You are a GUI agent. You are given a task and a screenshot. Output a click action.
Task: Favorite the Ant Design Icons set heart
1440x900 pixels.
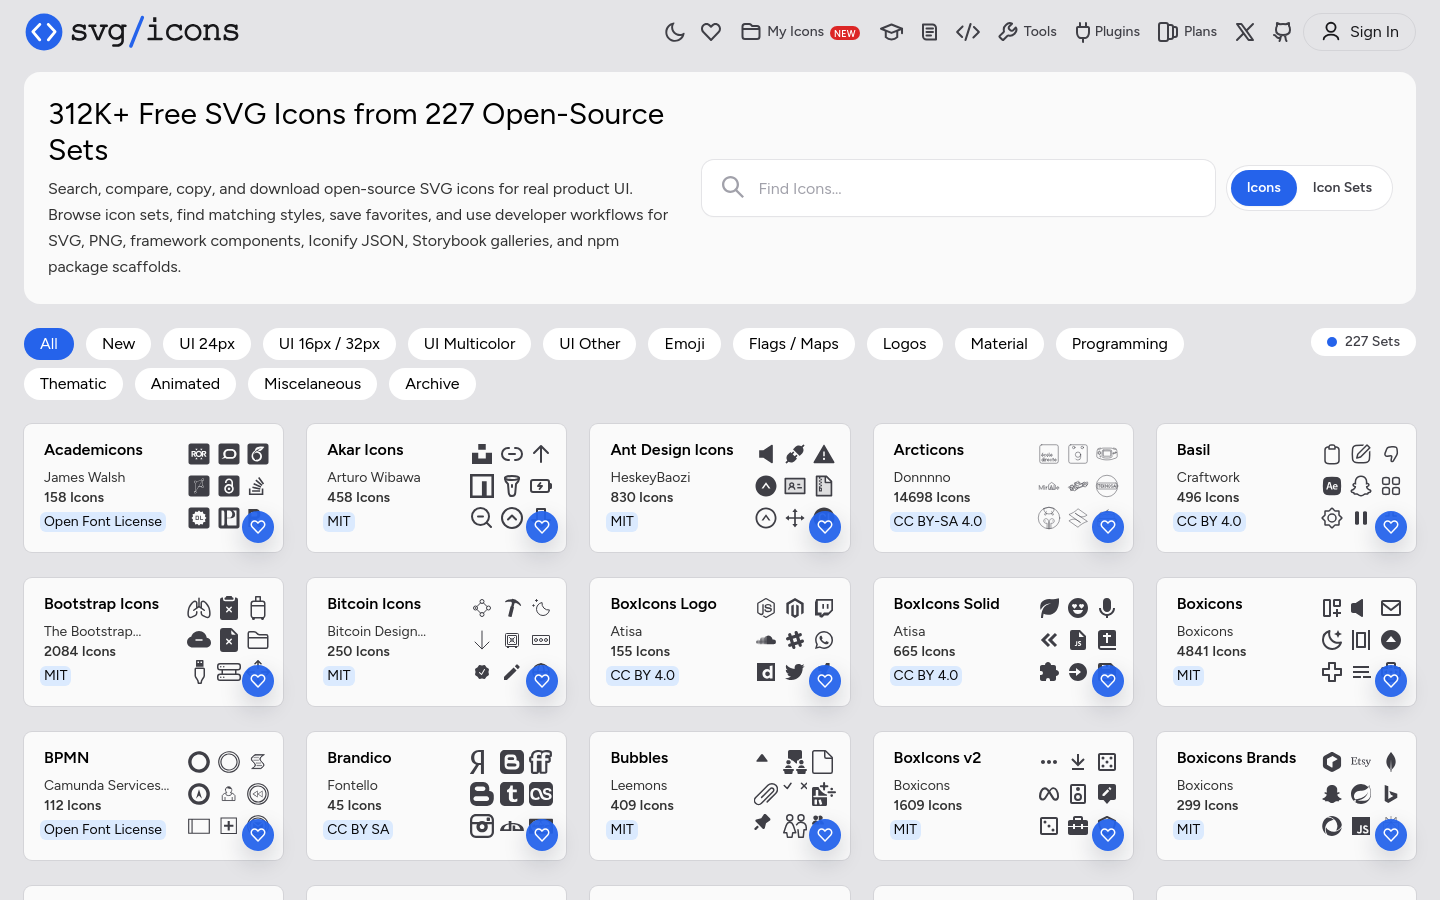tap(825, 527)
